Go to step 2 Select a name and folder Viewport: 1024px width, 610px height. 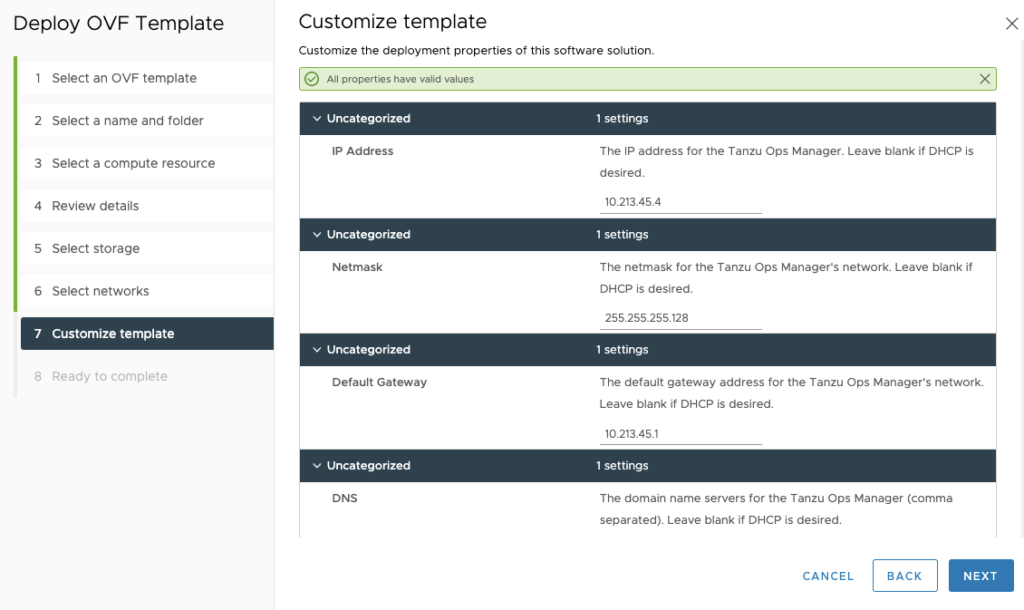147,121
